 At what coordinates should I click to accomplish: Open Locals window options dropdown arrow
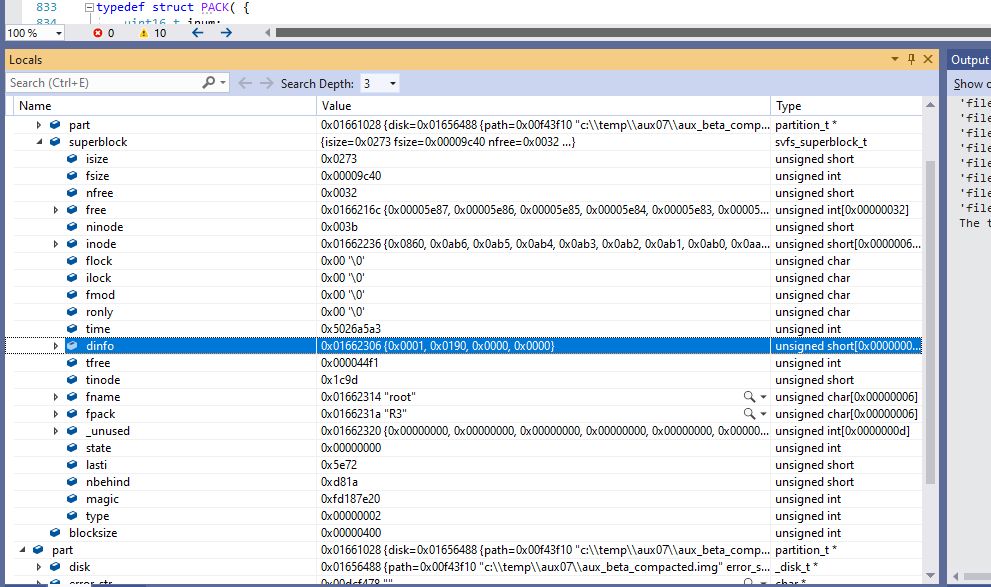coord(895,59)
